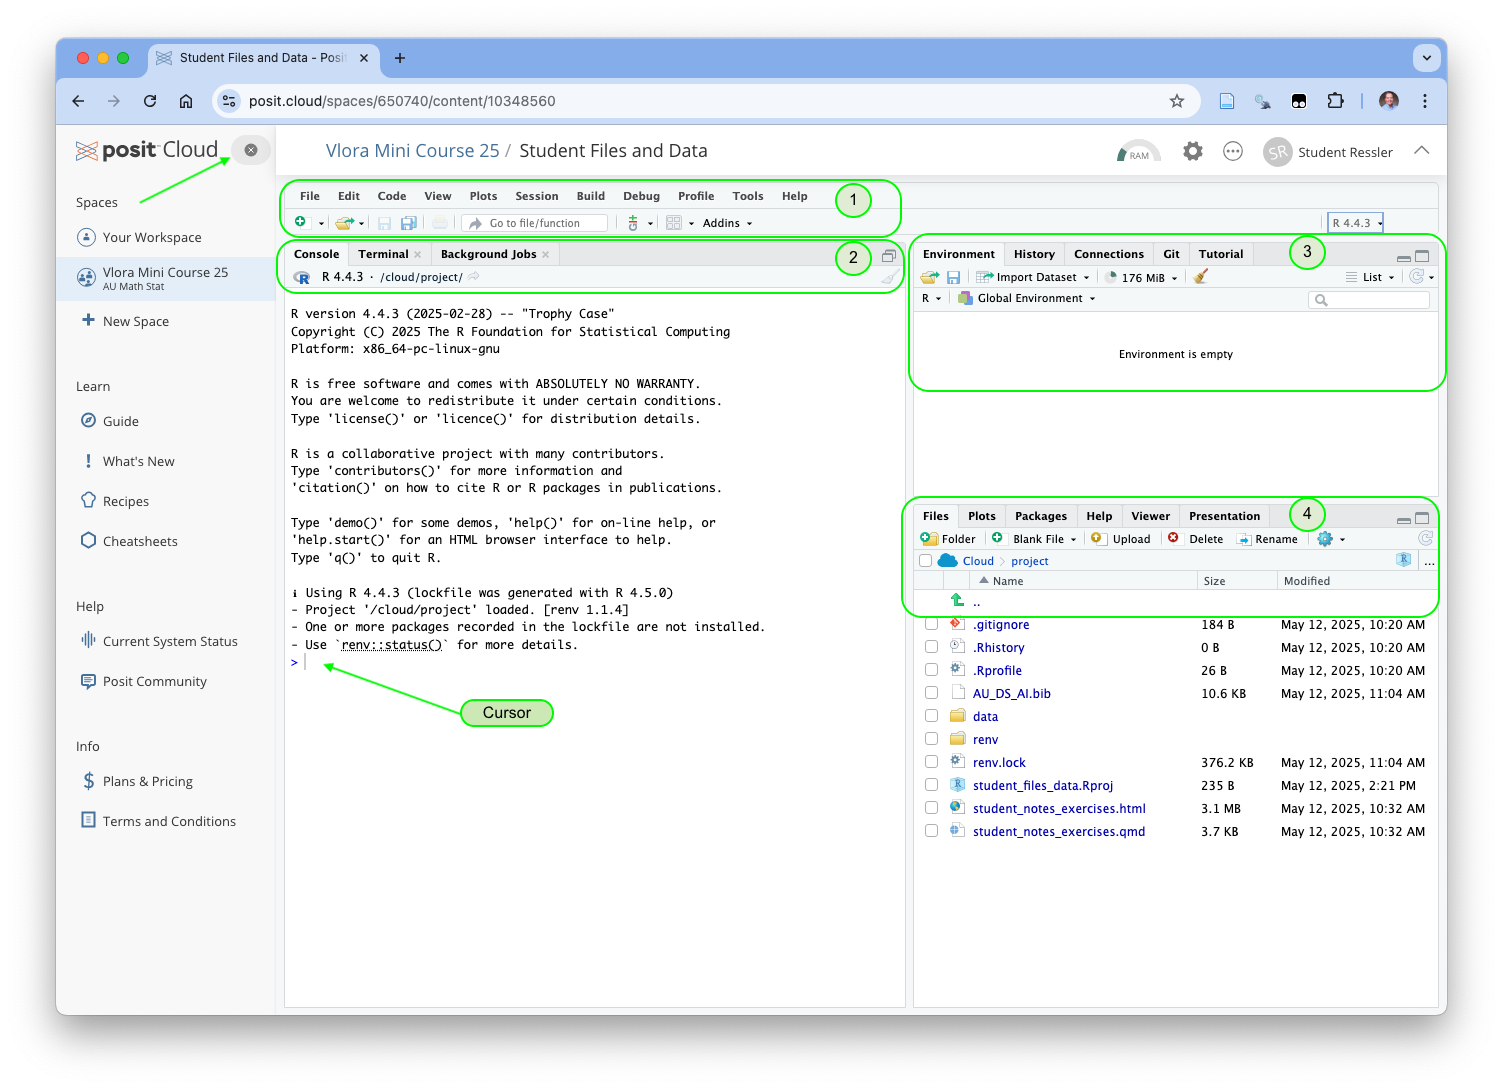
Task: Click the Git version control toolbar icon
Action: pos(633,223)
